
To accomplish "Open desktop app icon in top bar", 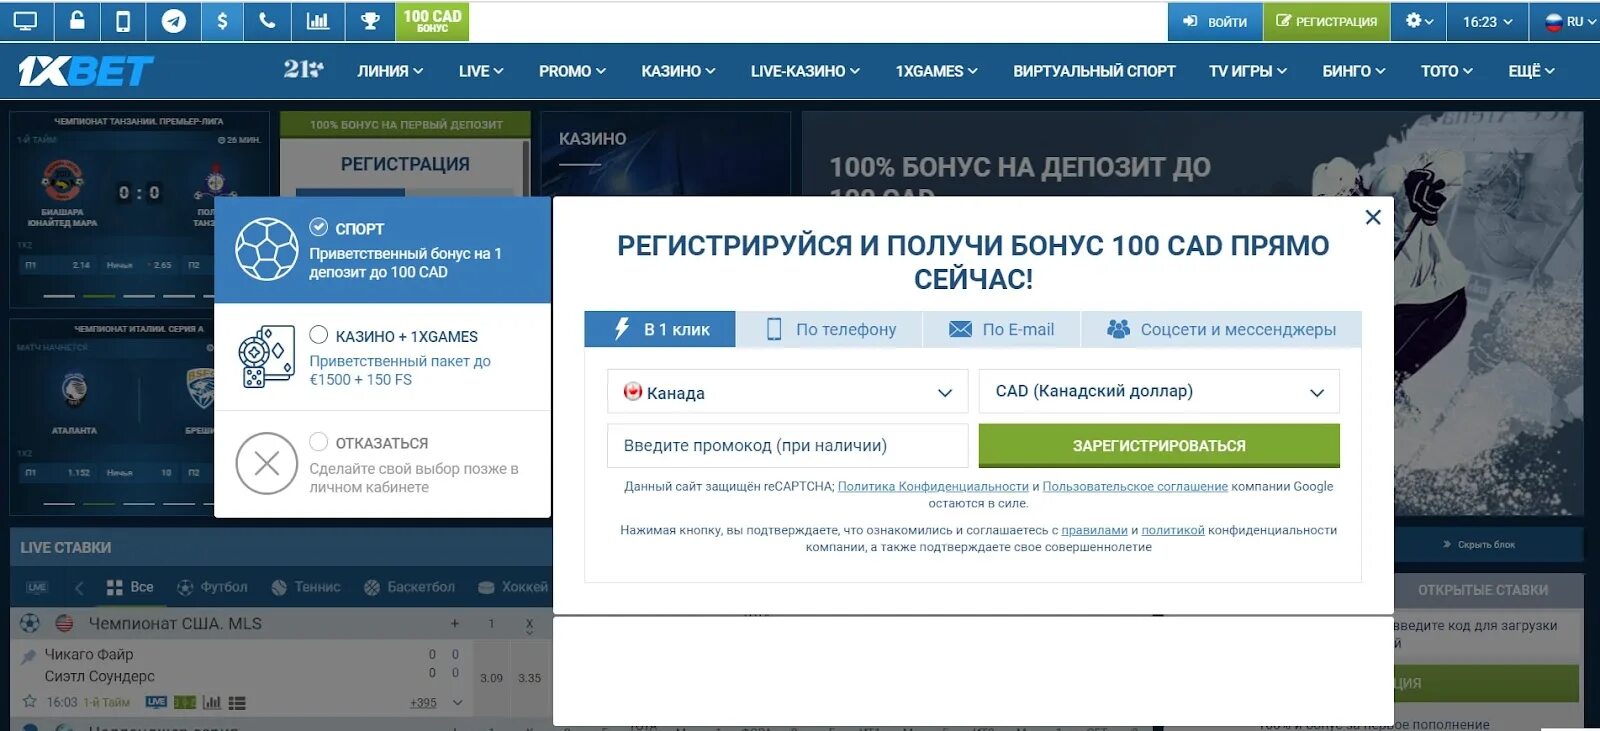I will click(x=26, y=21).
